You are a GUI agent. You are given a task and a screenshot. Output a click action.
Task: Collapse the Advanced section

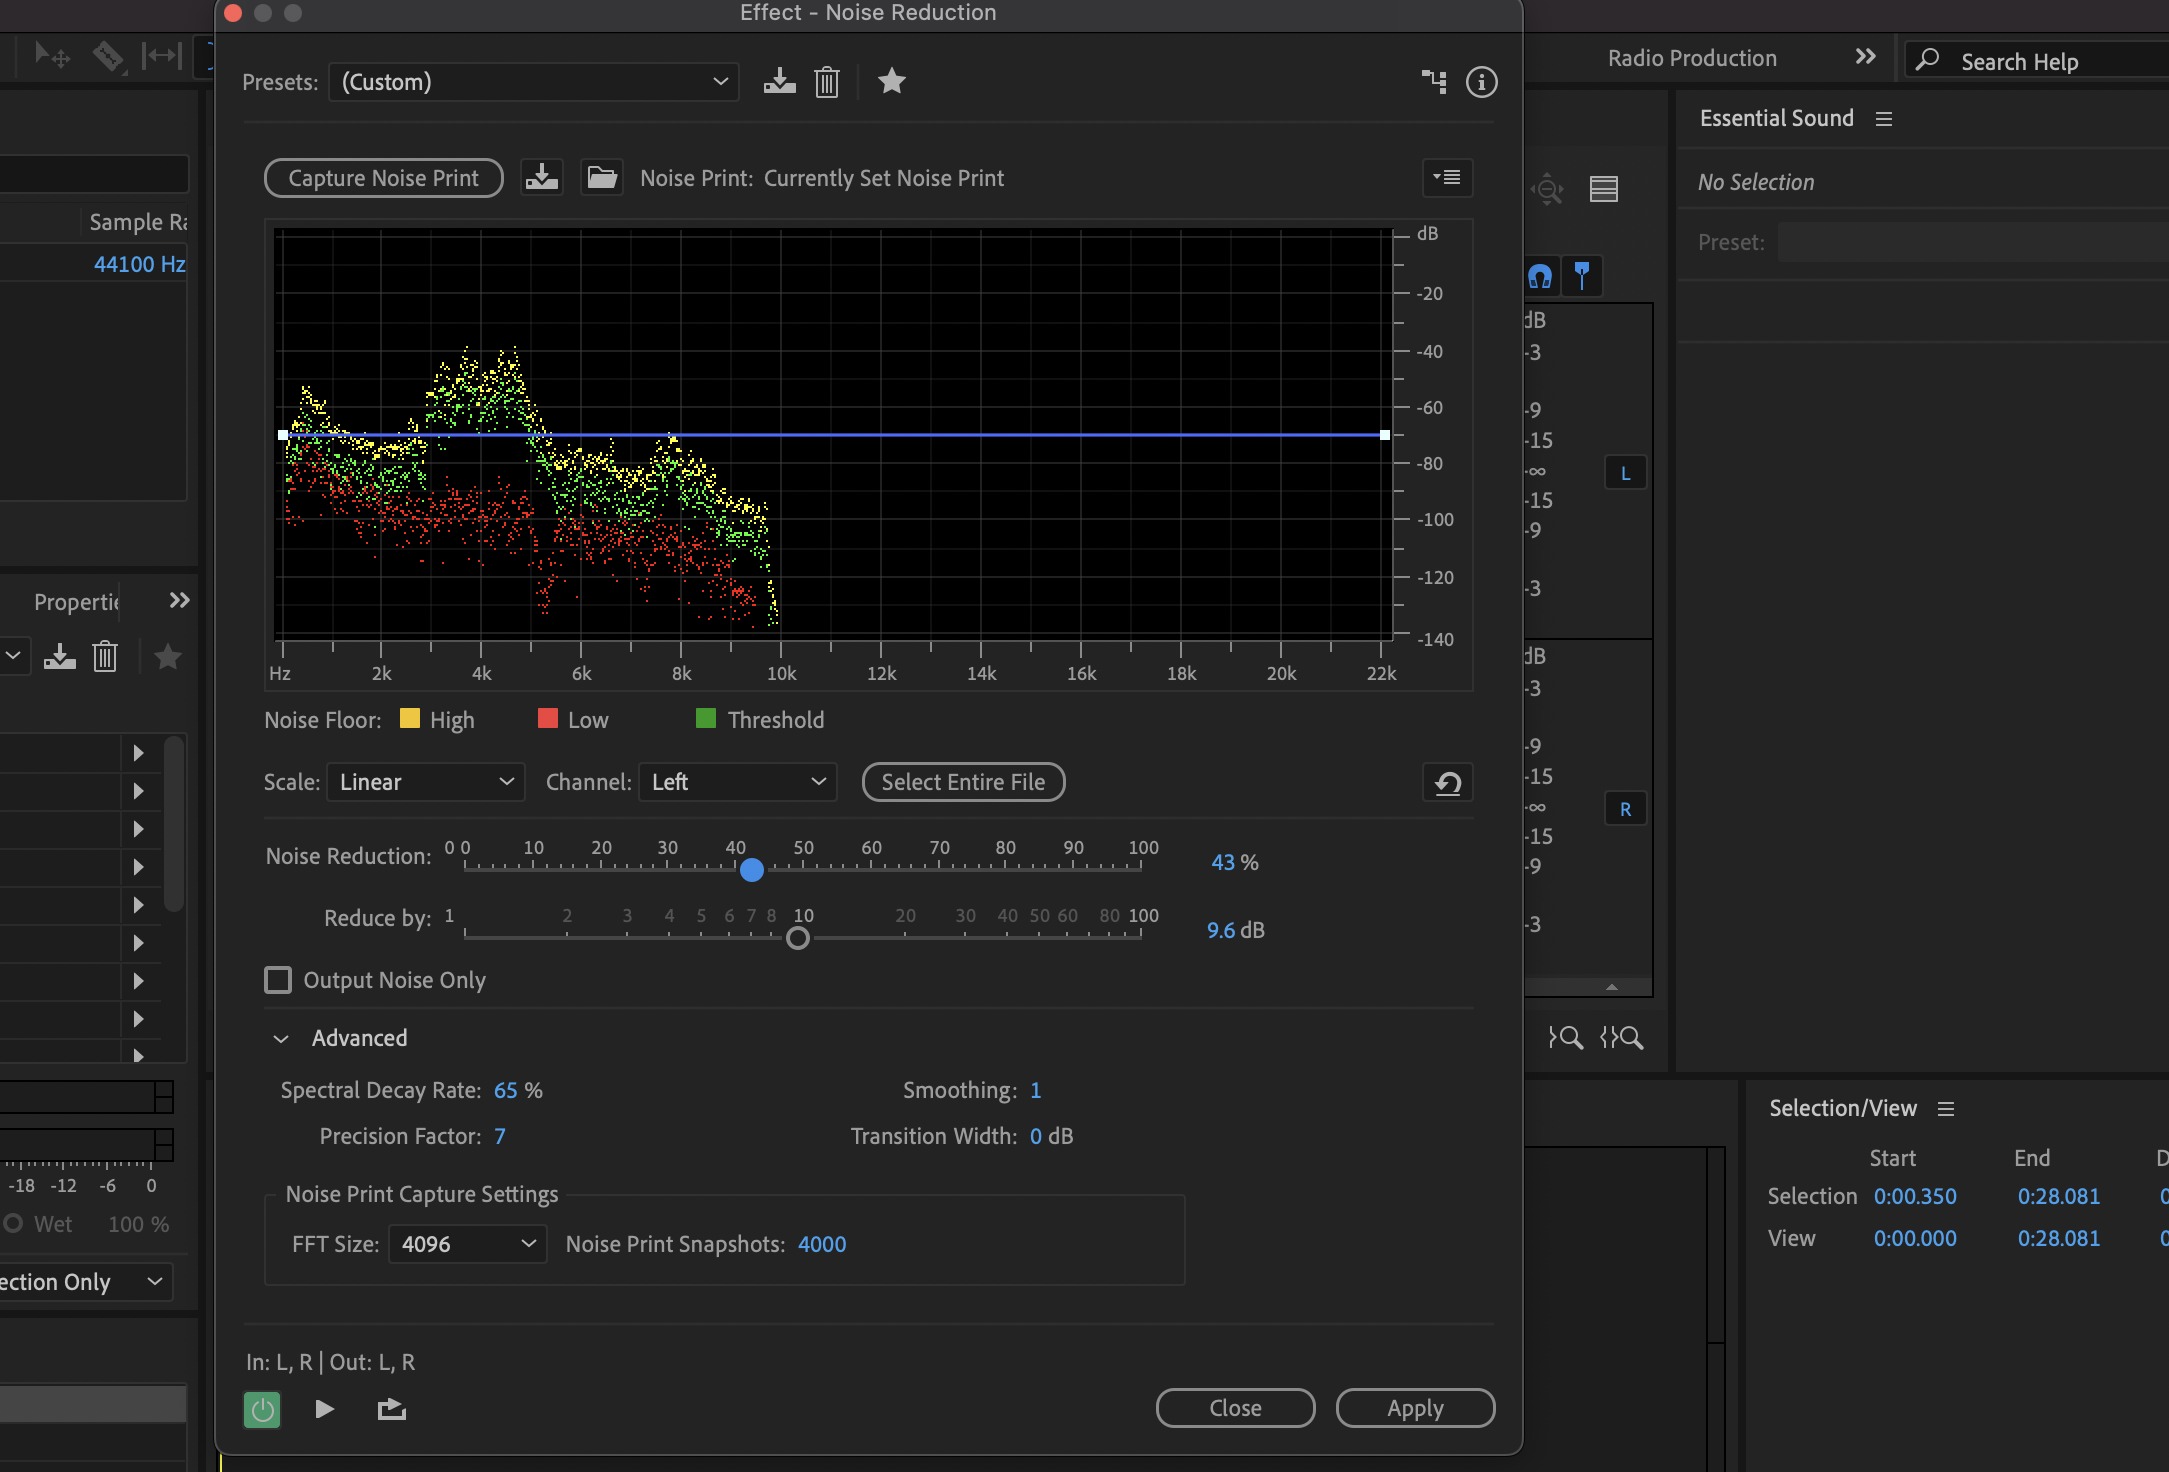click(282, 1039)
